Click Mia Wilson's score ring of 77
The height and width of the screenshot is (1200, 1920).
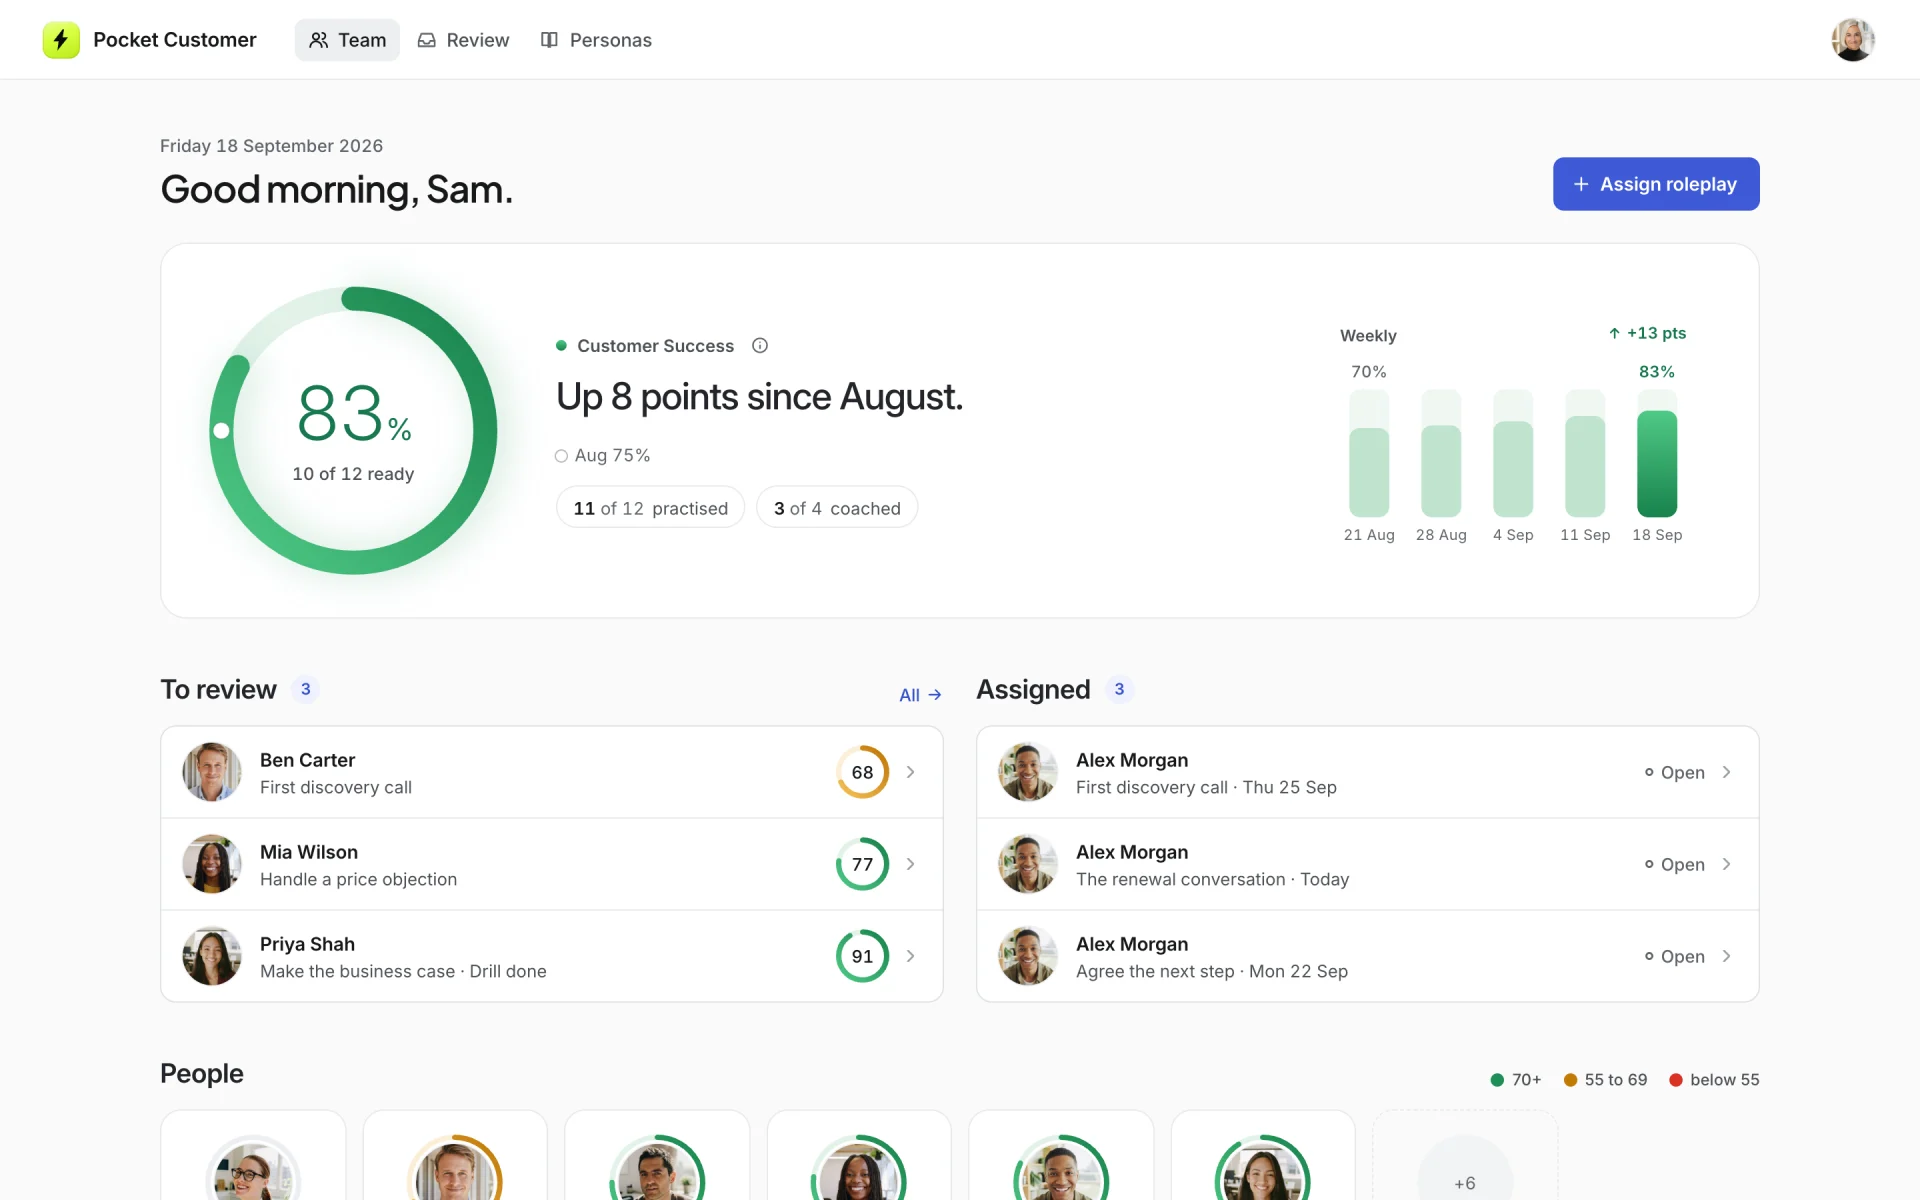tap(862, 864)
